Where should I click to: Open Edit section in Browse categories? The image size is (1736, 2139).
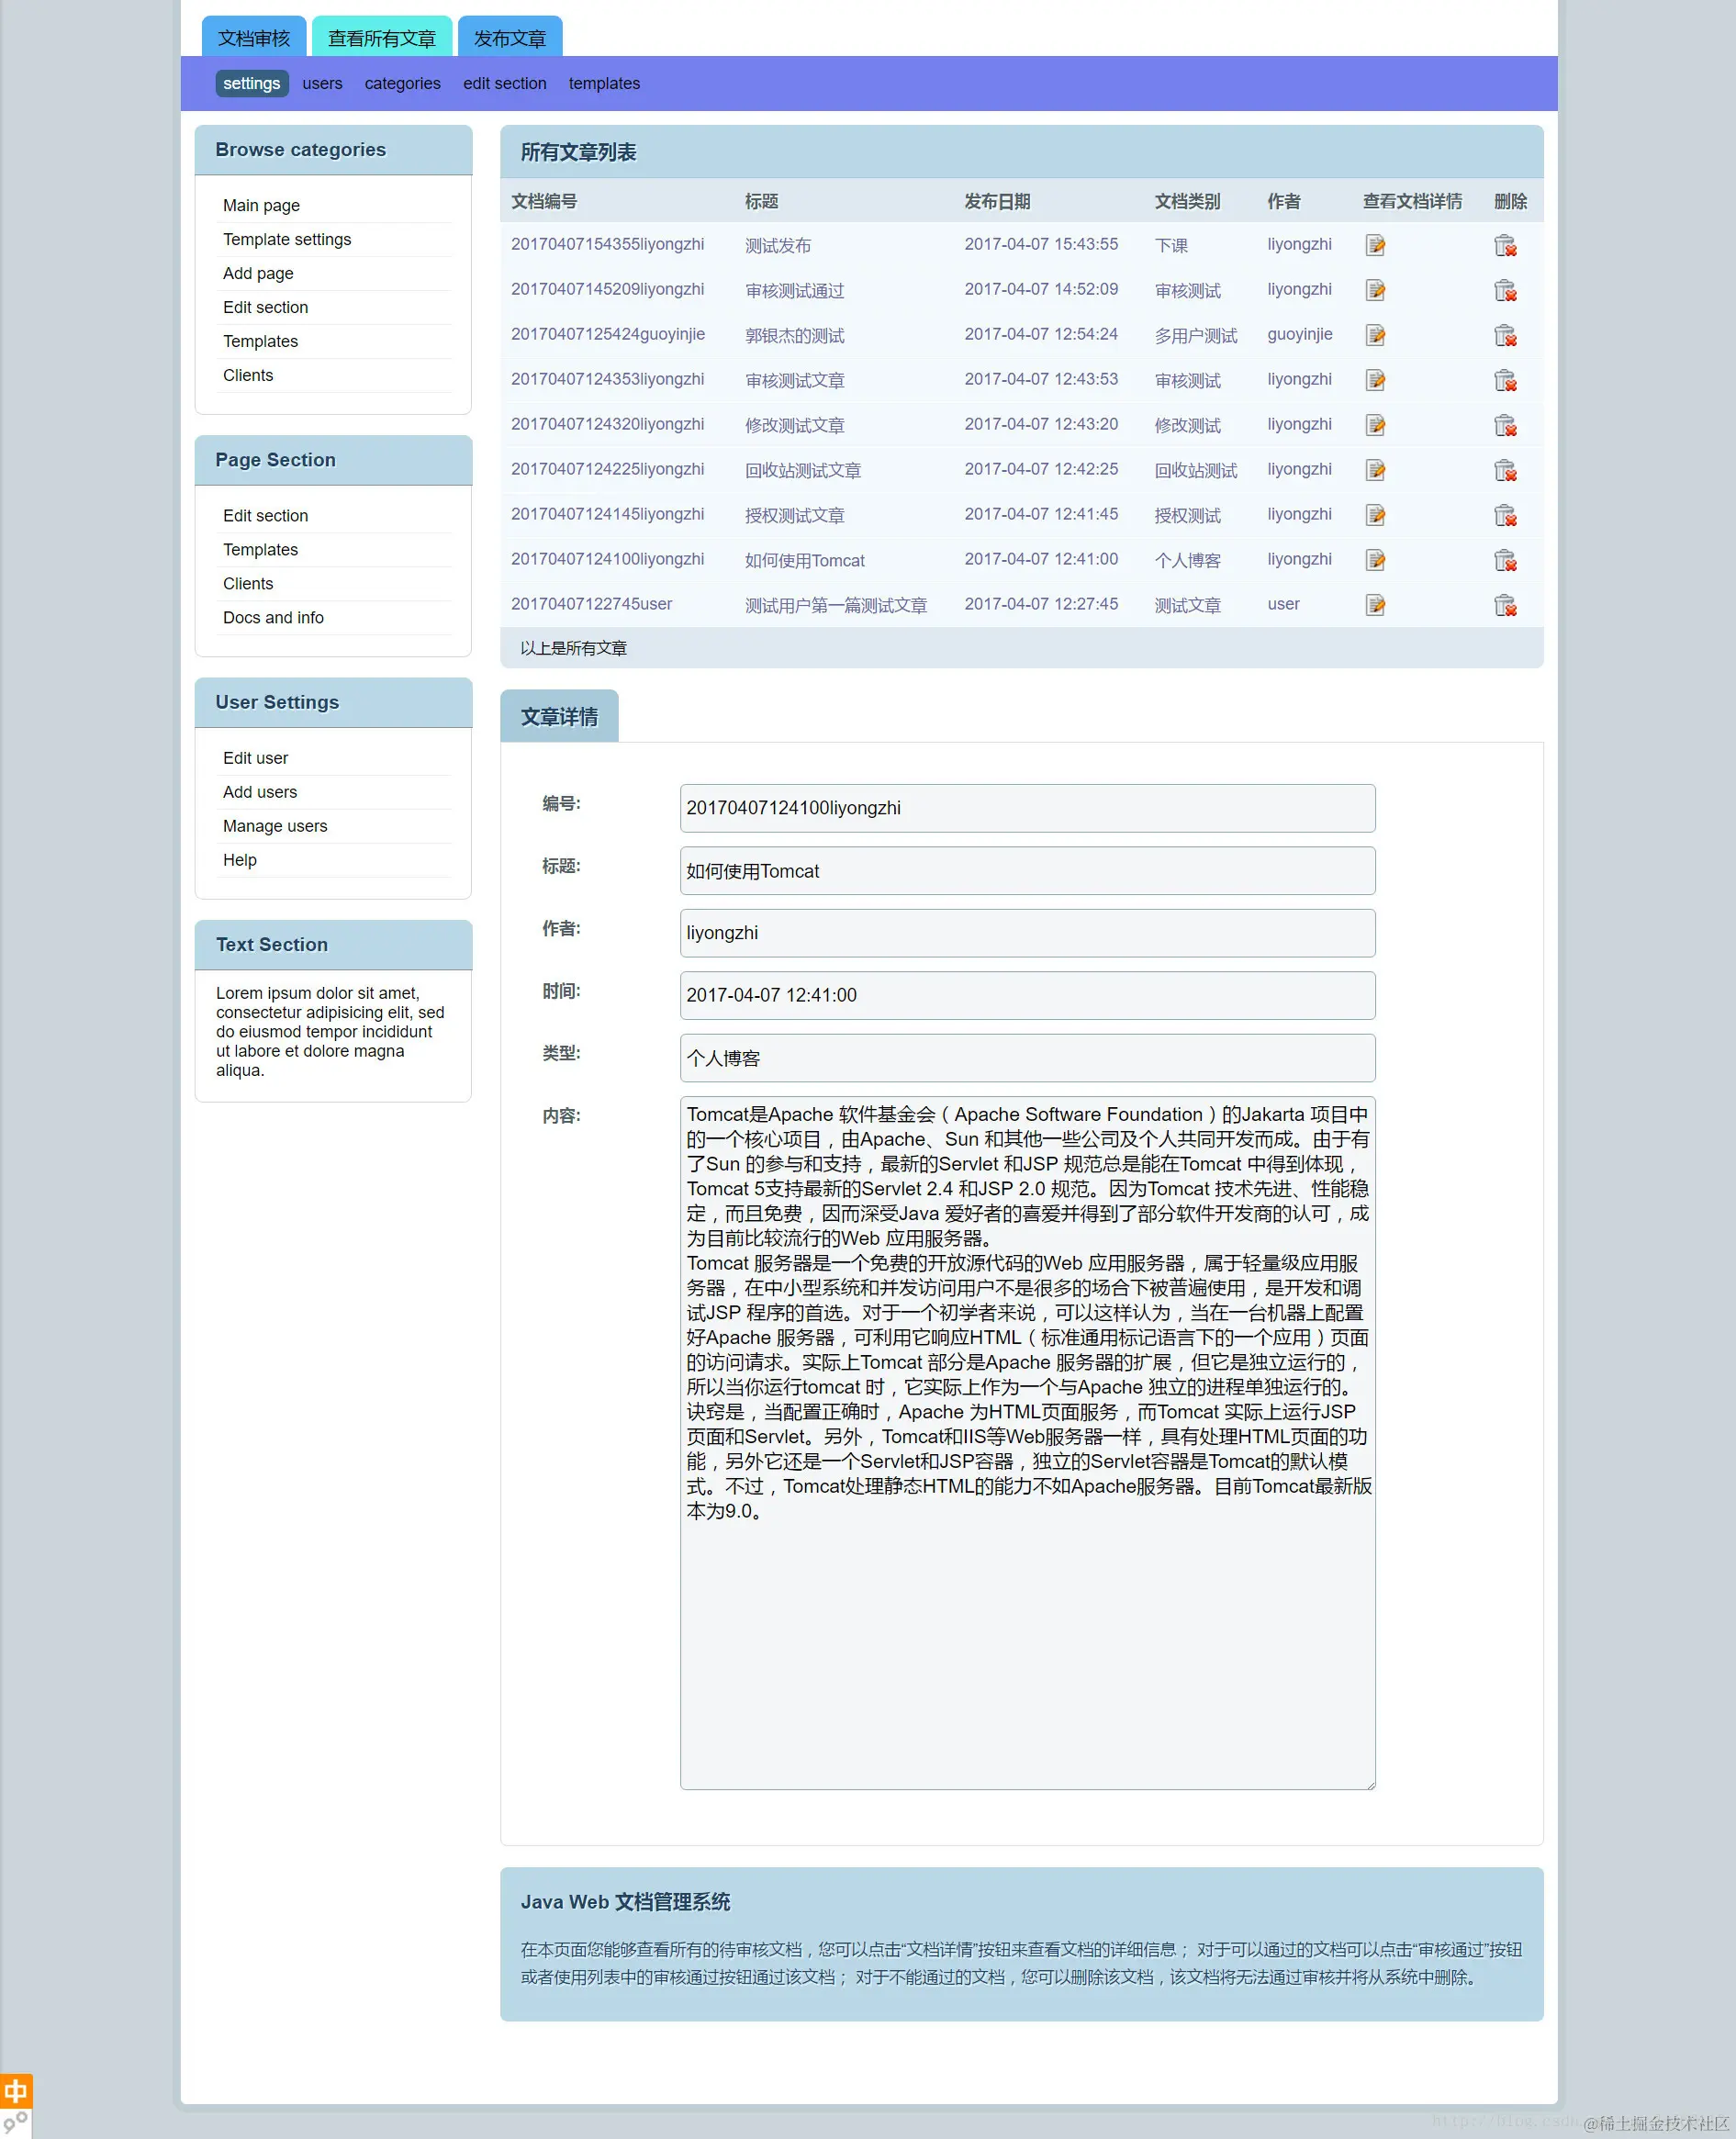pyautogui.click(x=265, y=307)
